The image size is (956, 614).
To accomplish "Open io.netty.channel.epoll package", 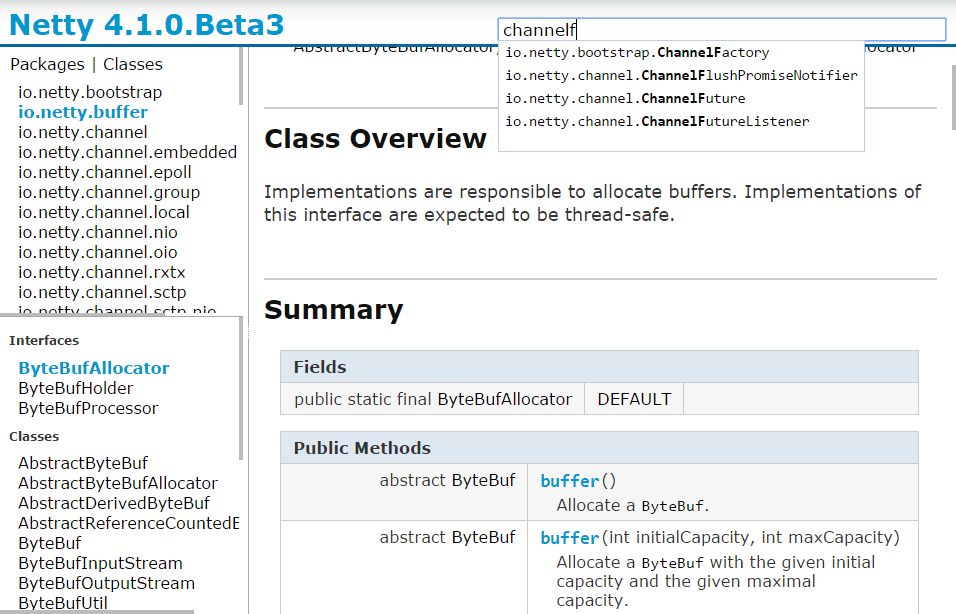I will coord(104,173).
